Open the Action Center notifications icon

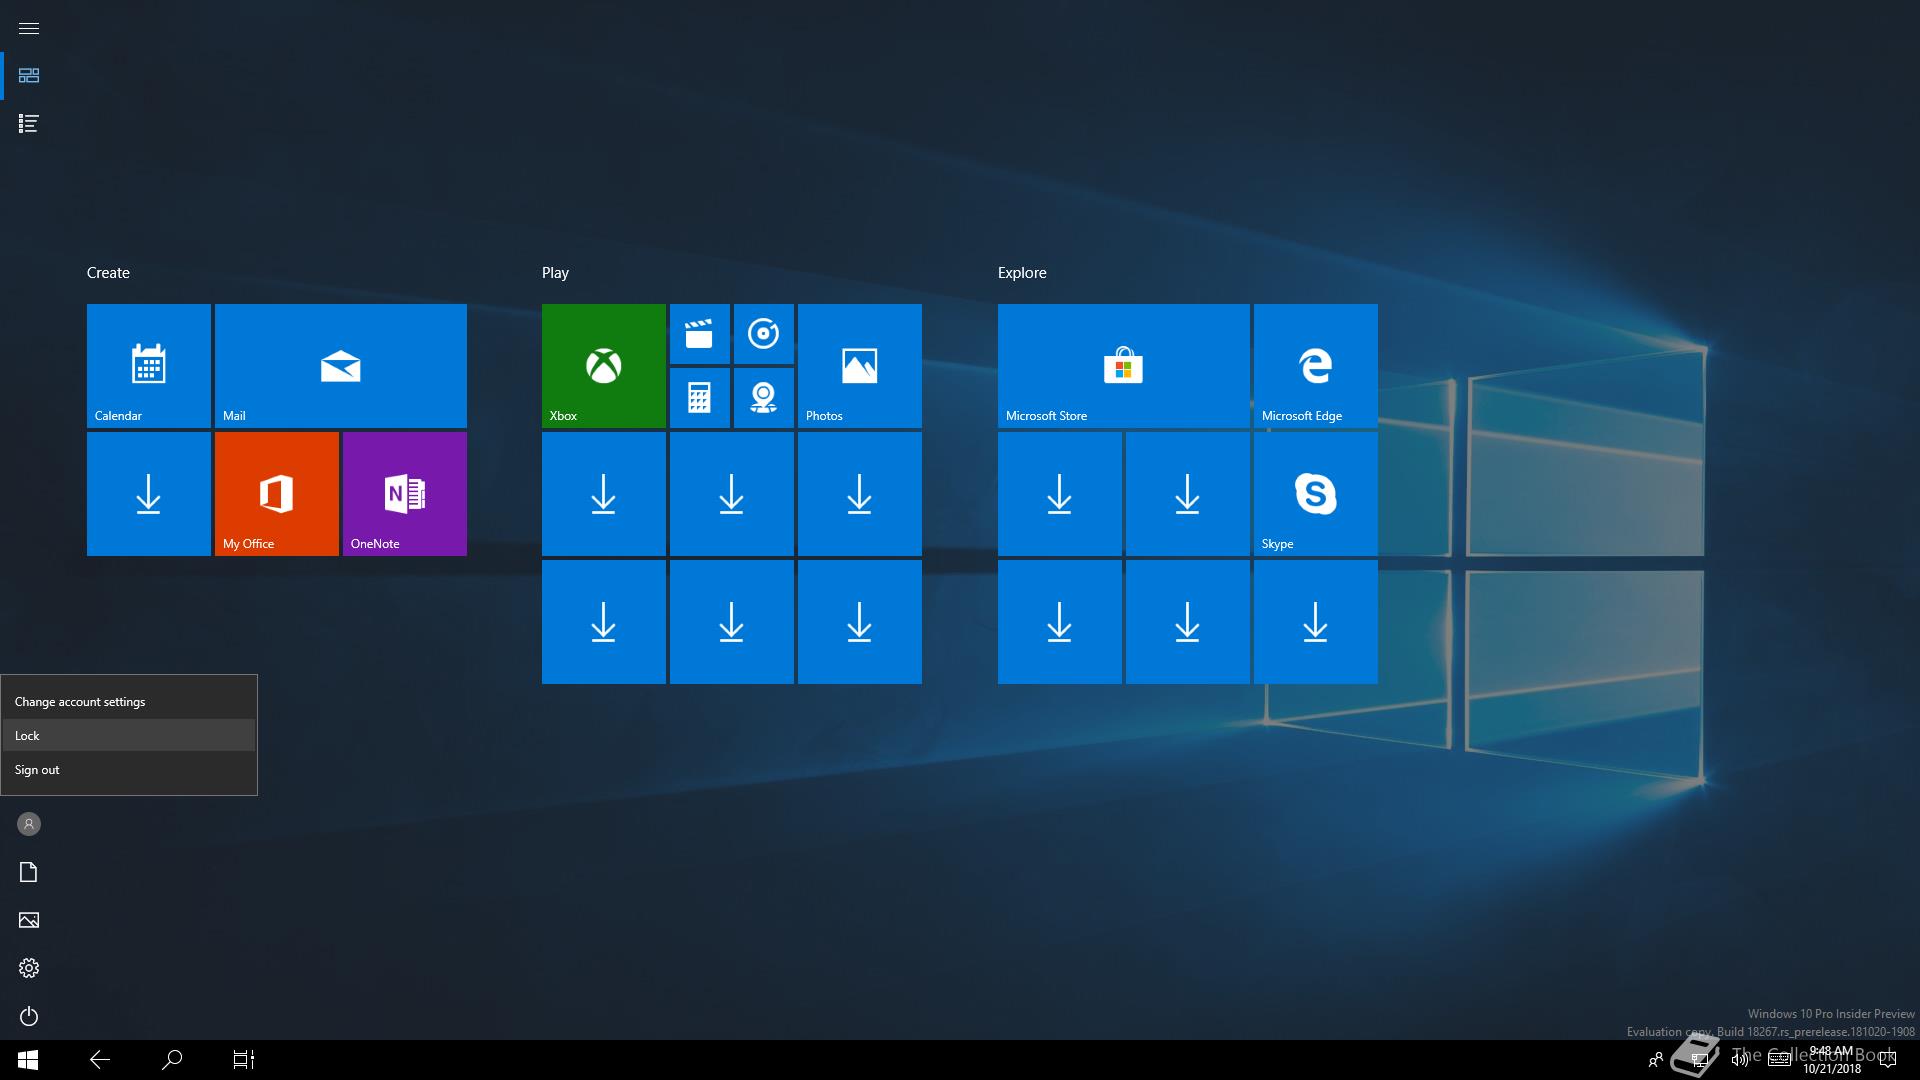click(x=1888, y=1060)
